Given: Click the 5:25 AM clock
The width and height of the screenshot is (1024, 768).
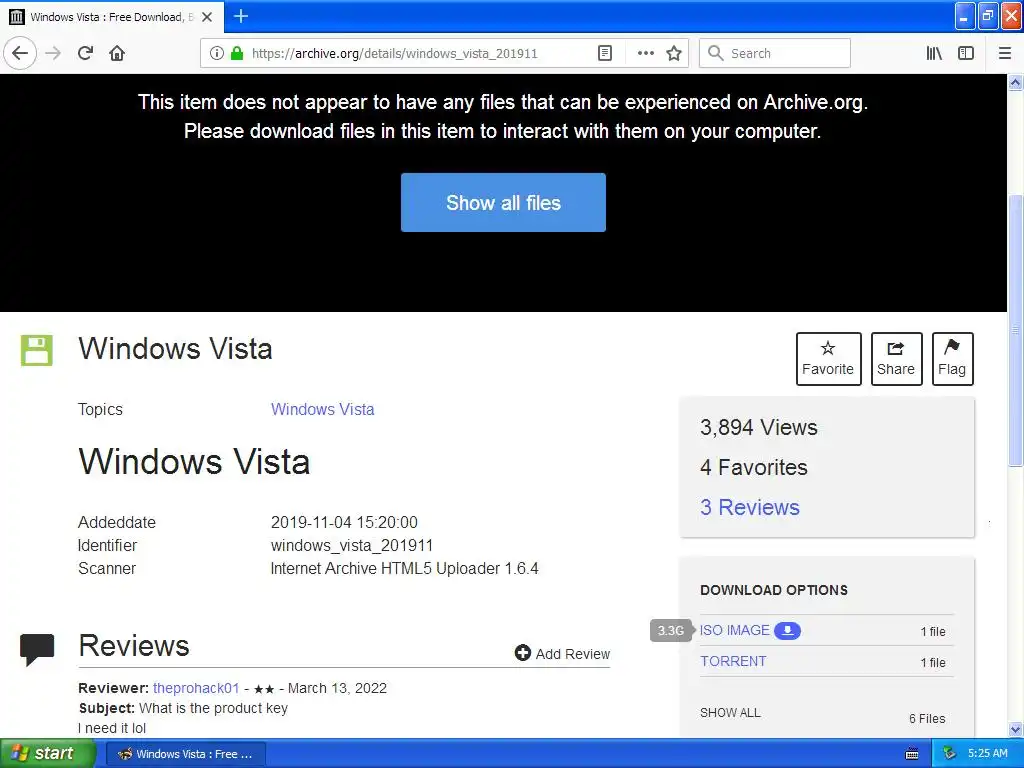Looking at the screenshot, I should [987, 754].
